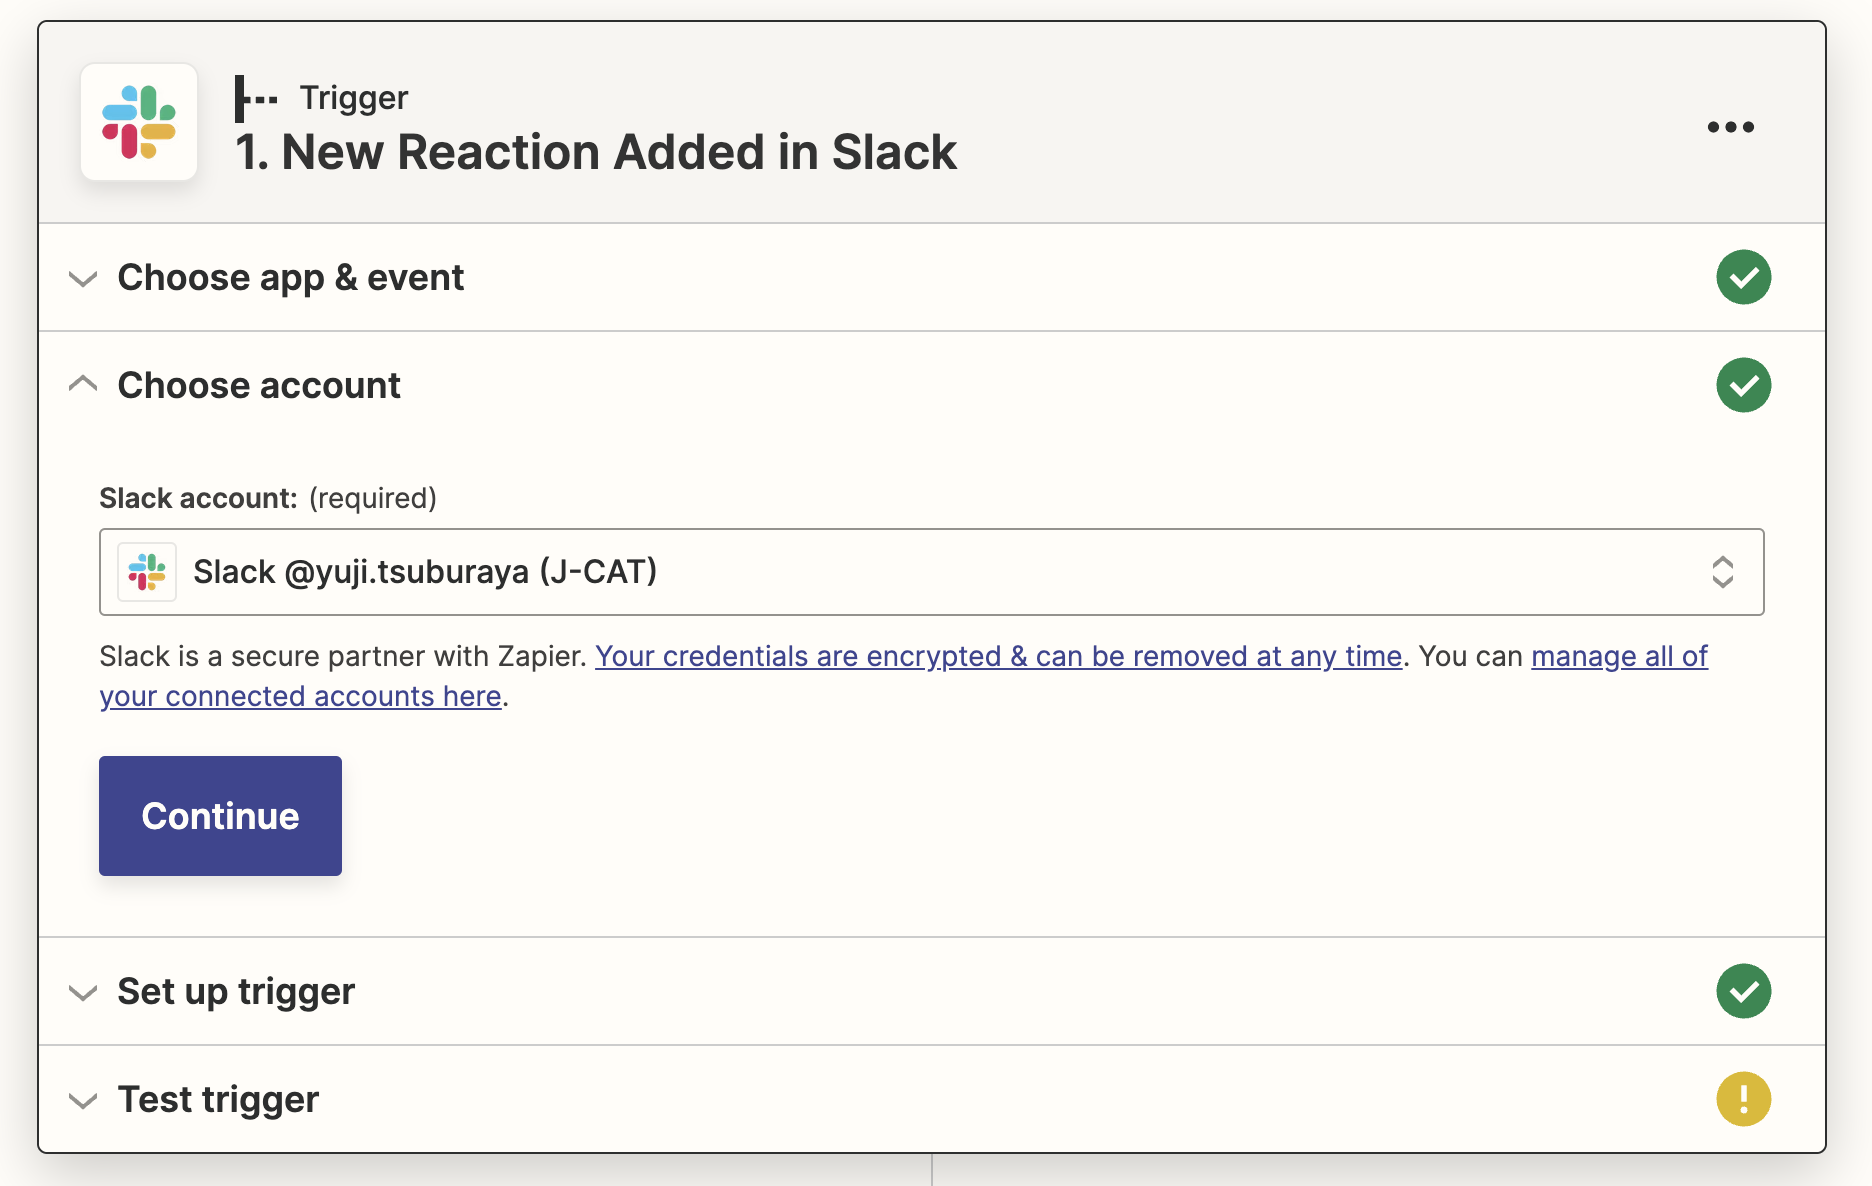Click the trigger step icon beside Trigger

pos(256,98)
